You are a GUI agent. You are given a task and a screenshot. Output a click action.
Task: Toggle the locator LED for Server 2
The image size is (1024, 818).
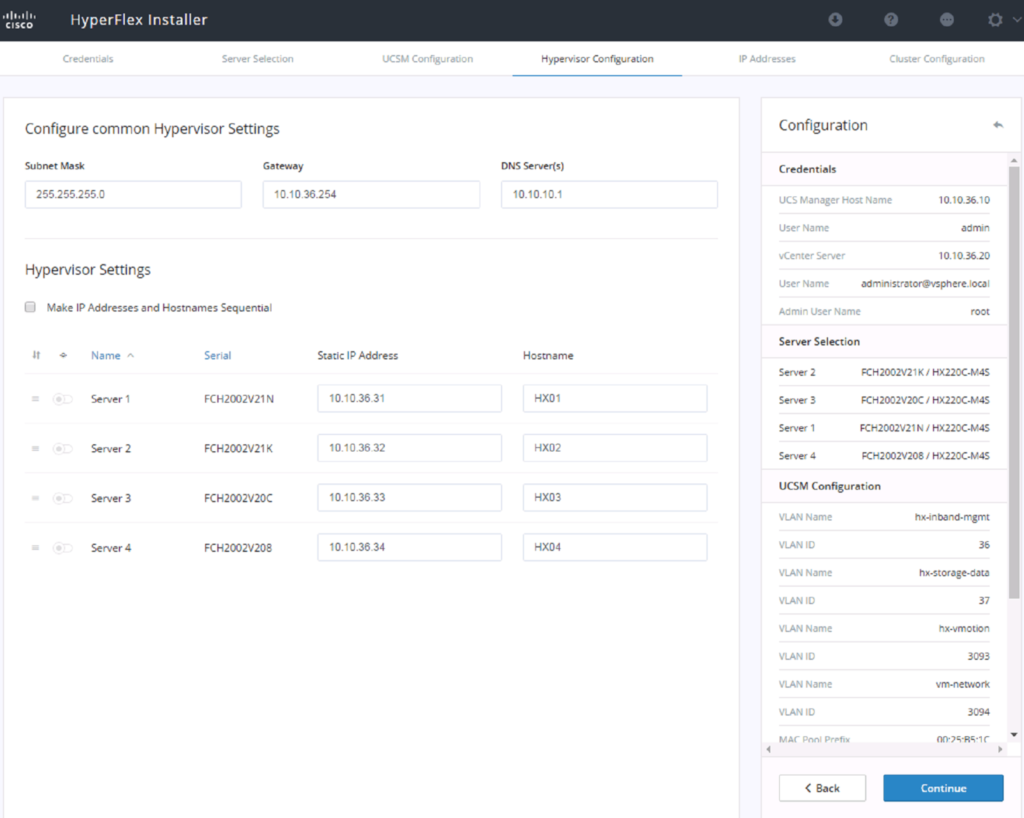63,448
